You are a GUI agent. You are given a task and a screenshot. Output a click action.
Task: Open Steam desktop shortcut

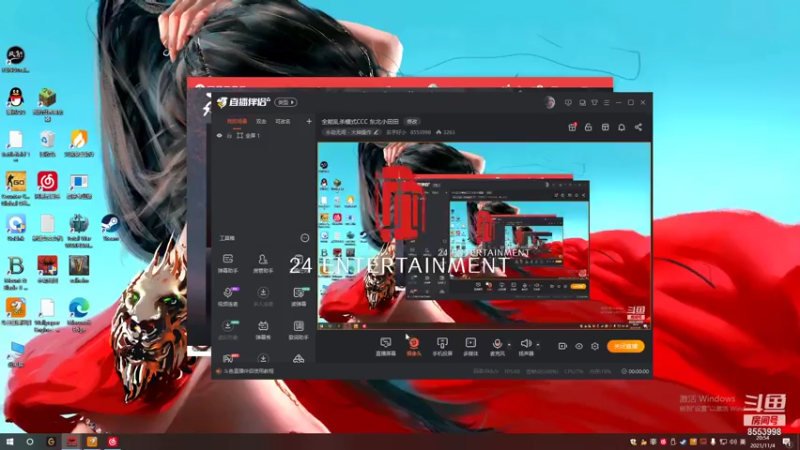(x=110, y=228)
